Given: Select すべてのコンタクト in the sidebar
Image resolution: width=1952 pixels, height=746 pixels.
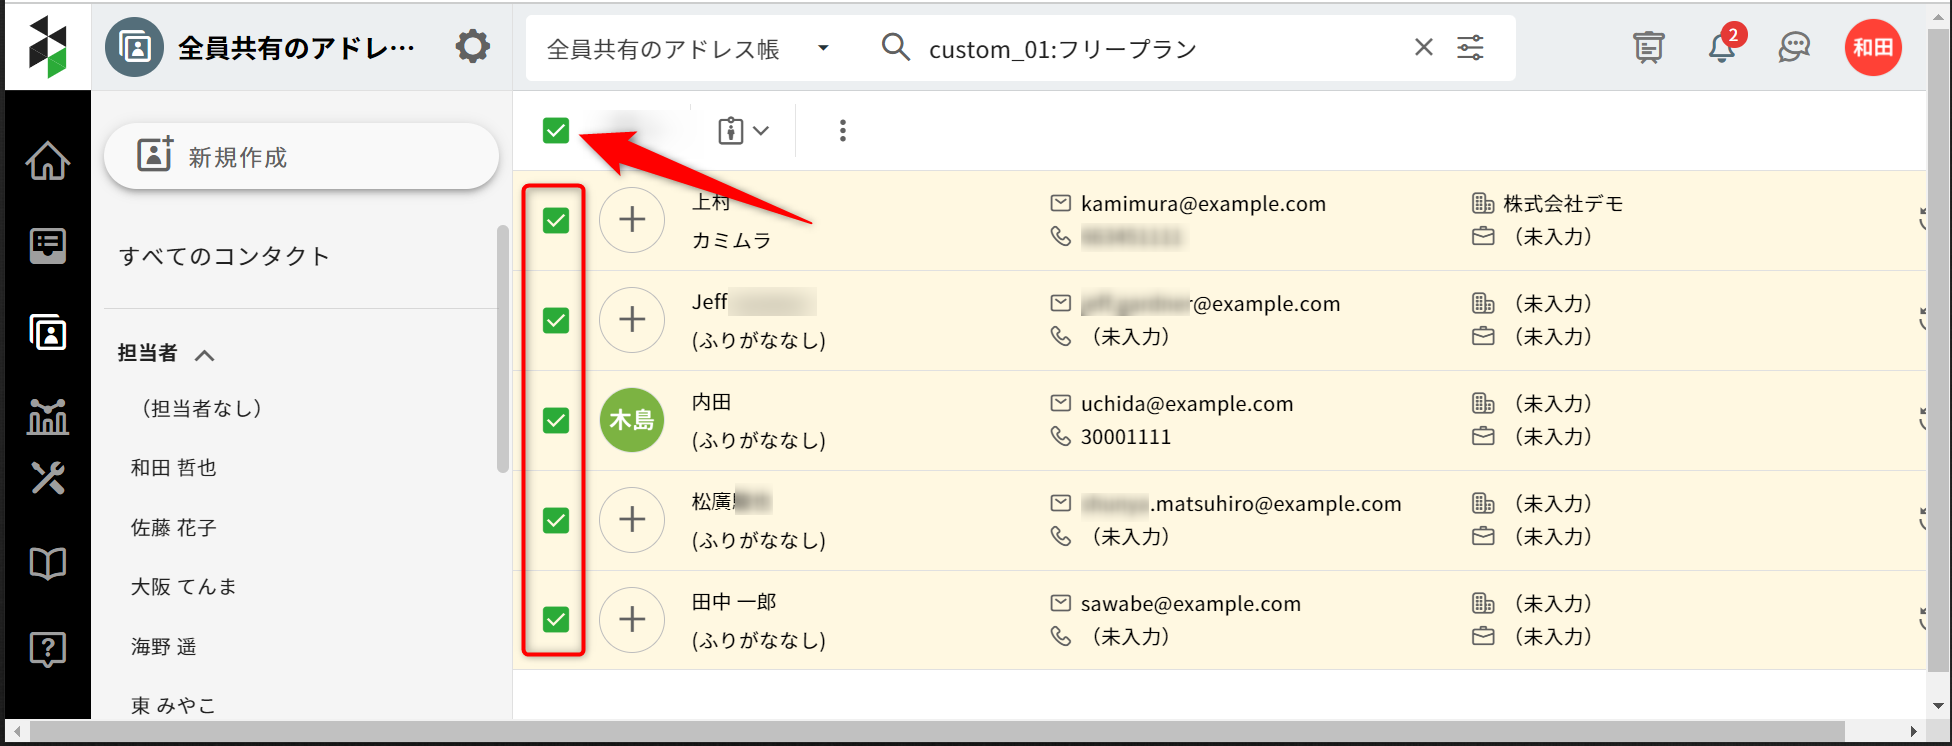Looking at the screenshot, I should coord(224,257).
